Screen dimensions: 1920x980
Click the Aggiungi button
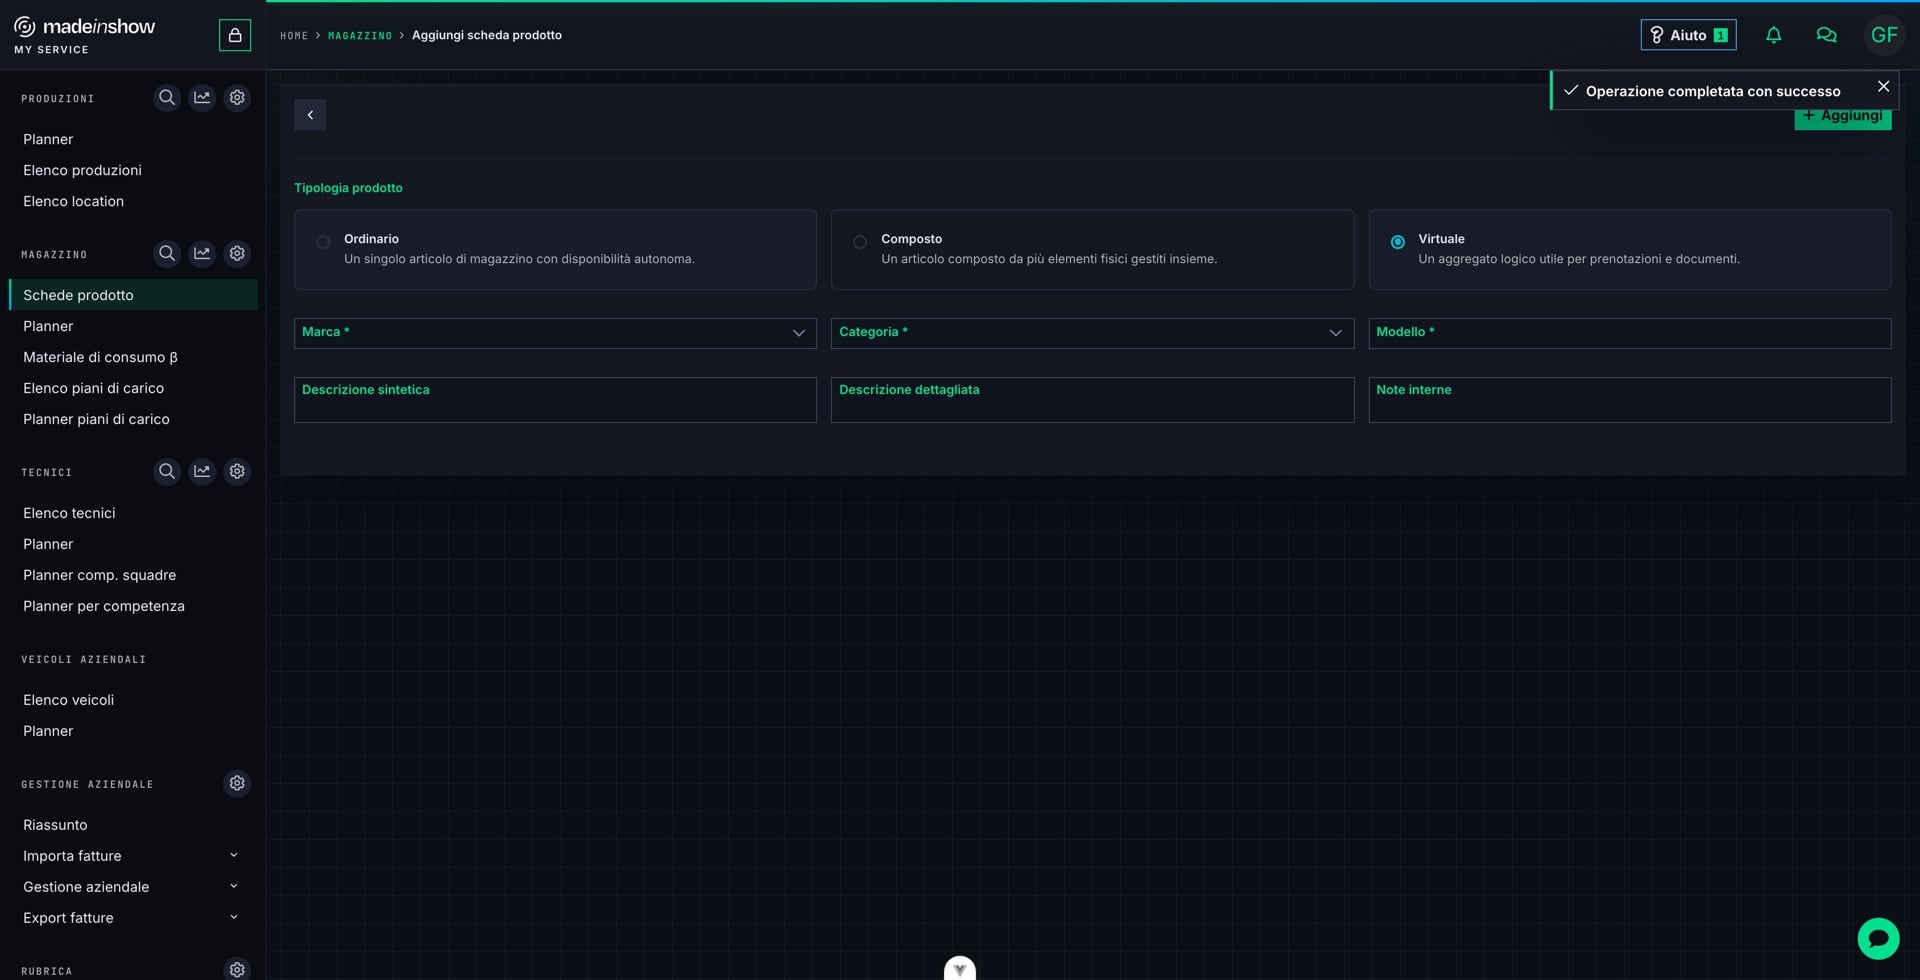coord(1842,118)
